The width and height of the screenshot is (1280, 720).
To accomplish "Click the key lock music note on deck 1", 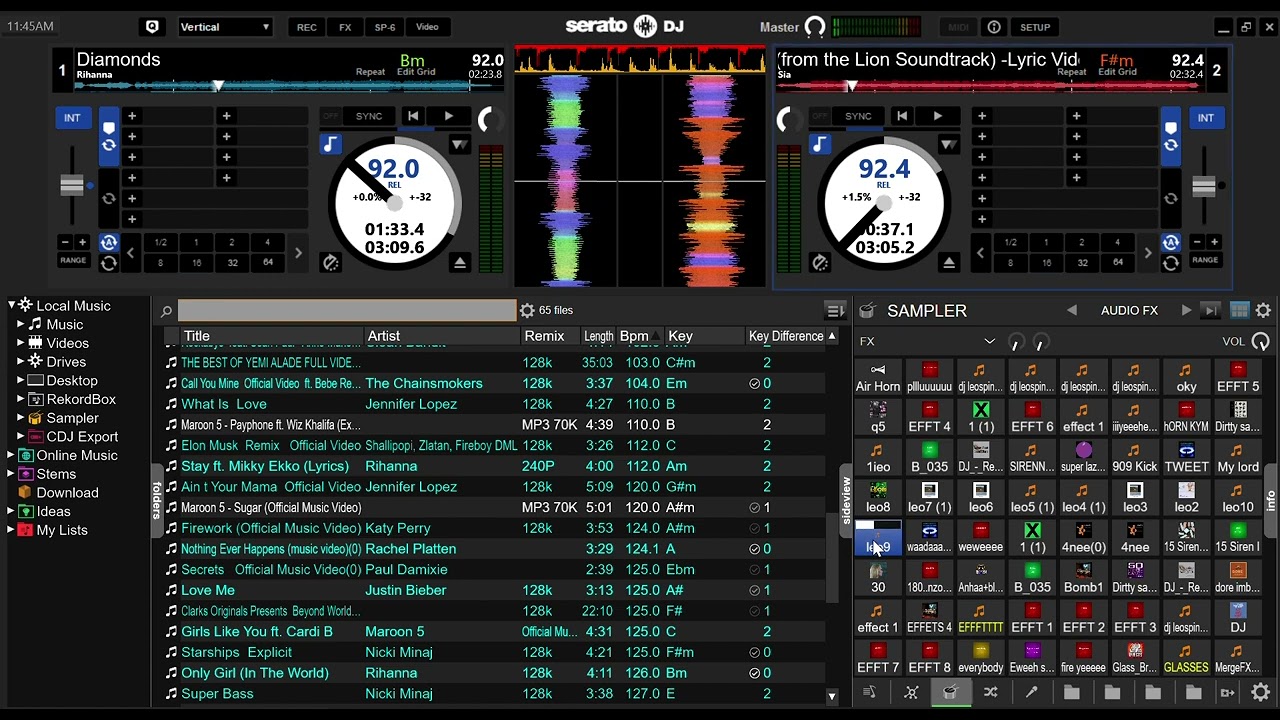I will coord(330,145).
